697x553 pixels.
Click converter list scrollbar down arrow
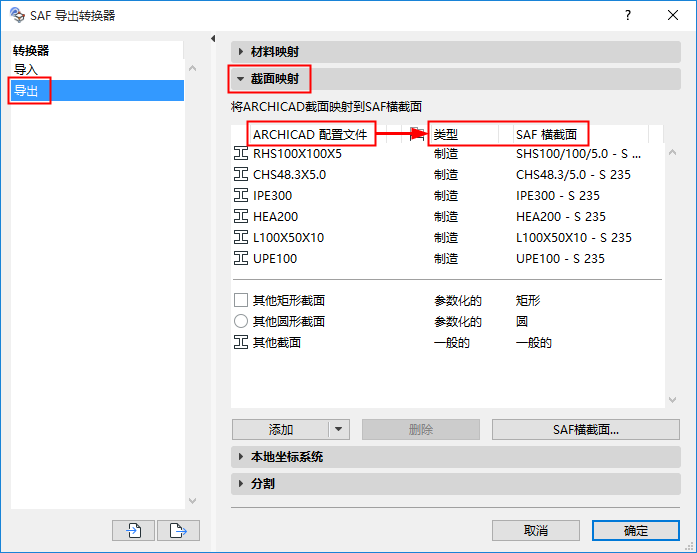click(192, 501)
